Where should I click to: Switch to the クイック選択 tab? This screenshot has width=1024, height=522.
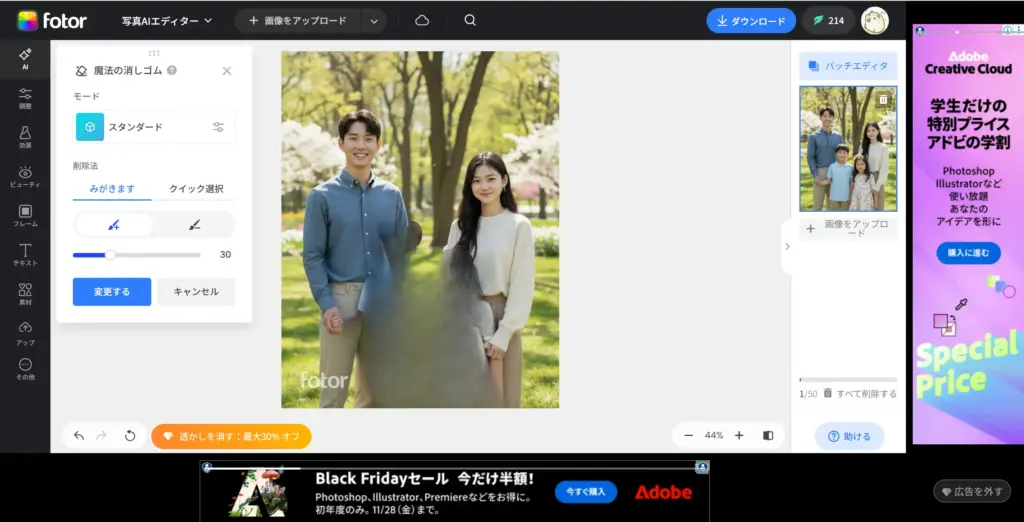[x=196, y=189]
